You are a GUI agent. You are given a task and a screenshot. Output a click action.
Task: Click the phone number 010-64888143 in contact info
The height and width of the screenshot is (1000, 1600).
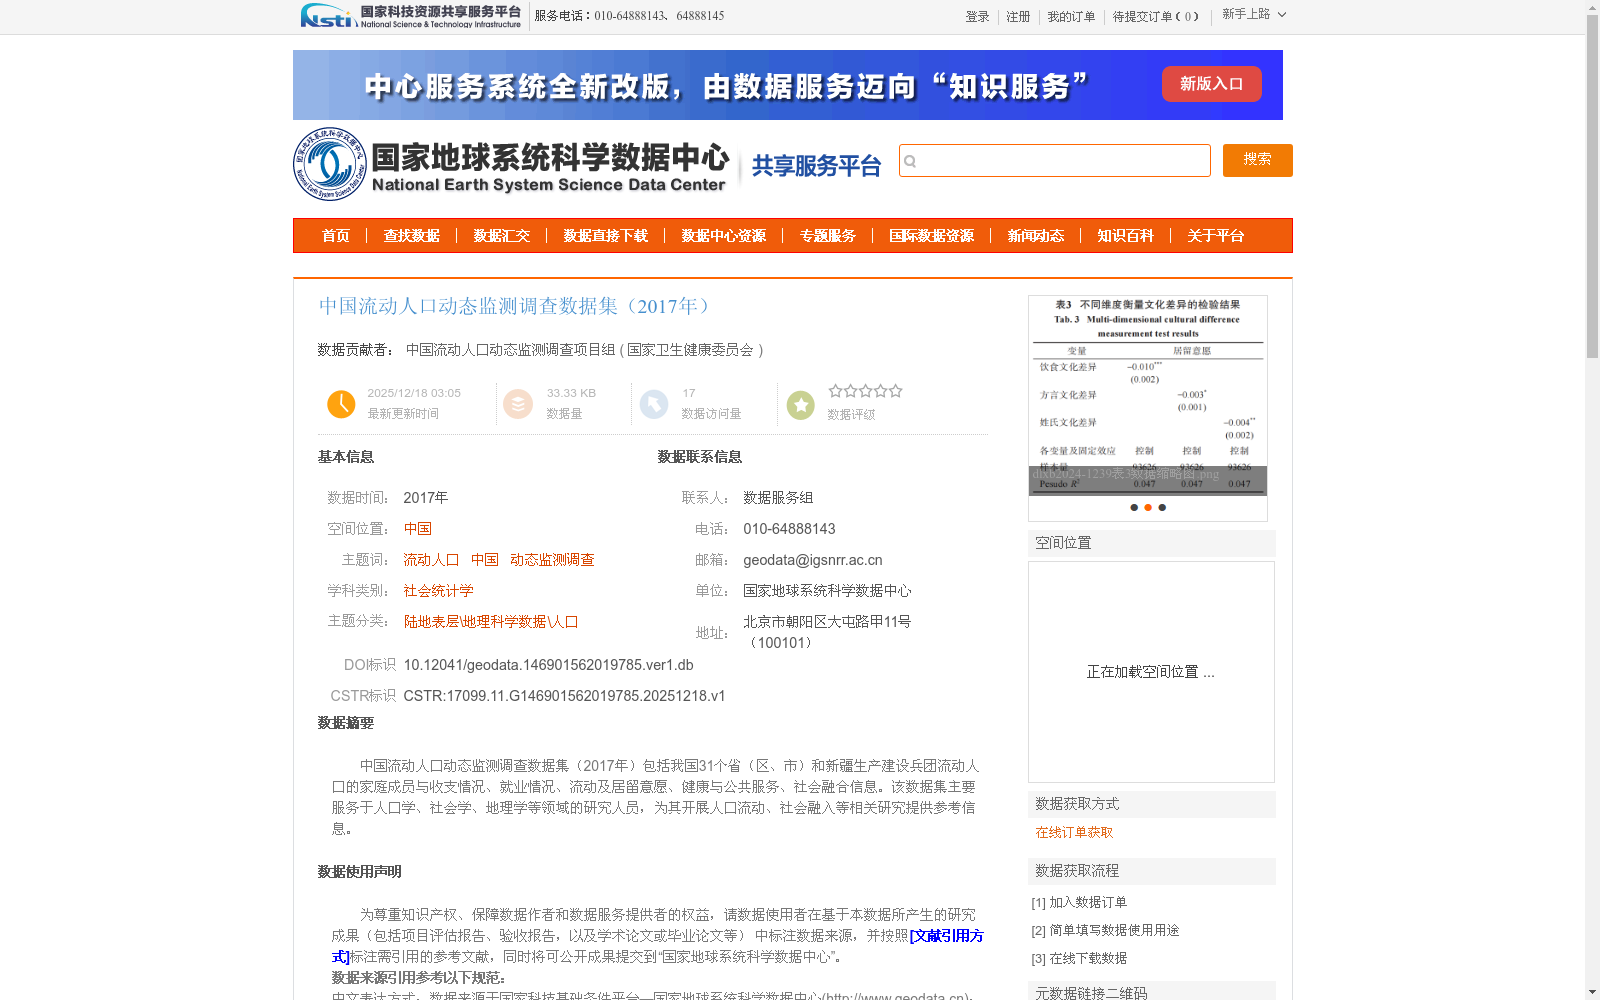(x=789, y=529)
